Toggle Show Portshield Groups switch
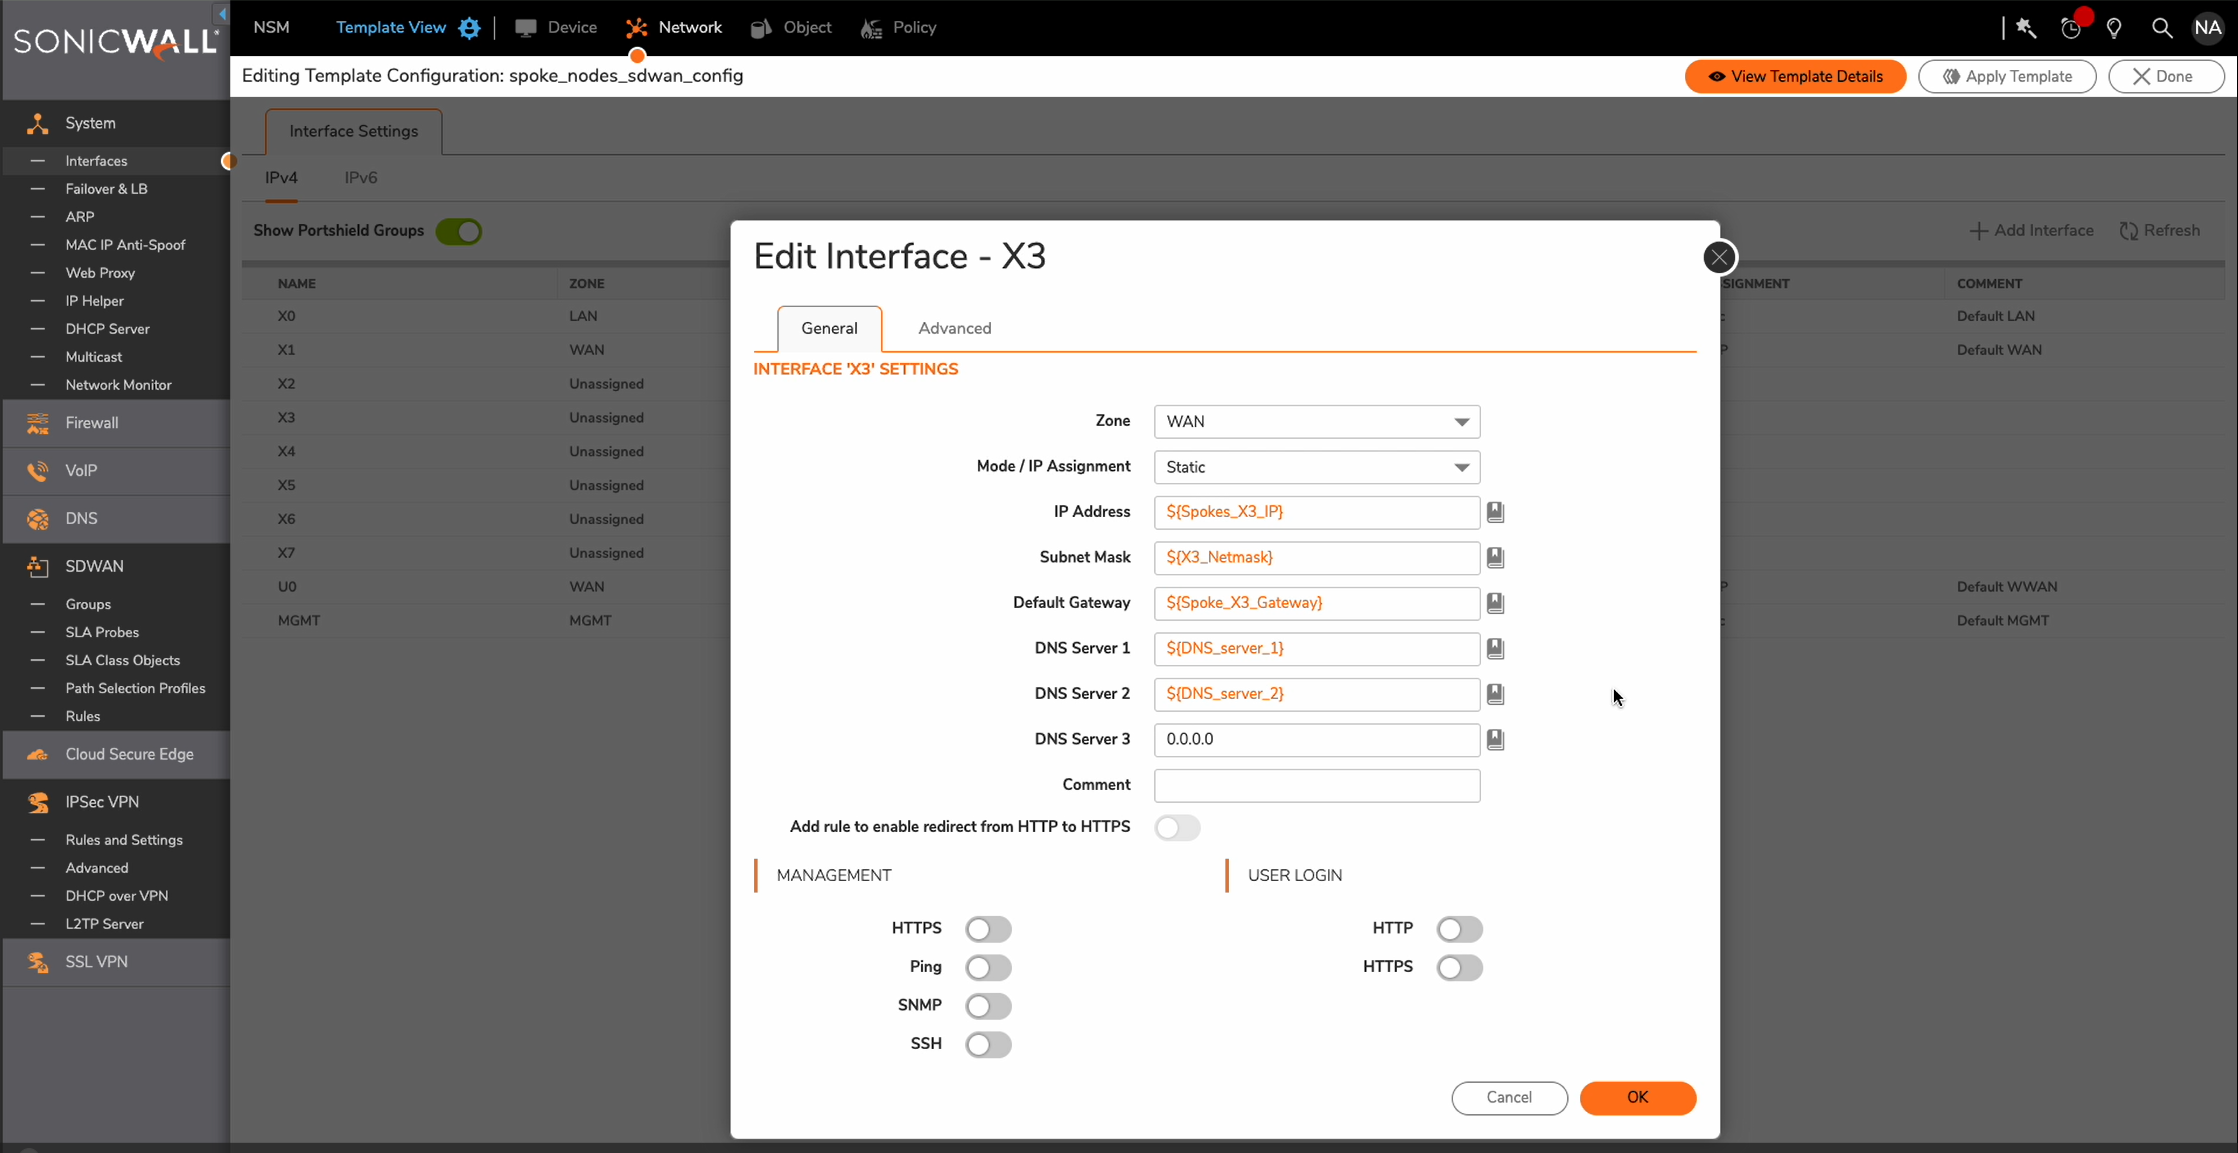This screenshot has width=2238, height=1153. (x=459, y=231)
